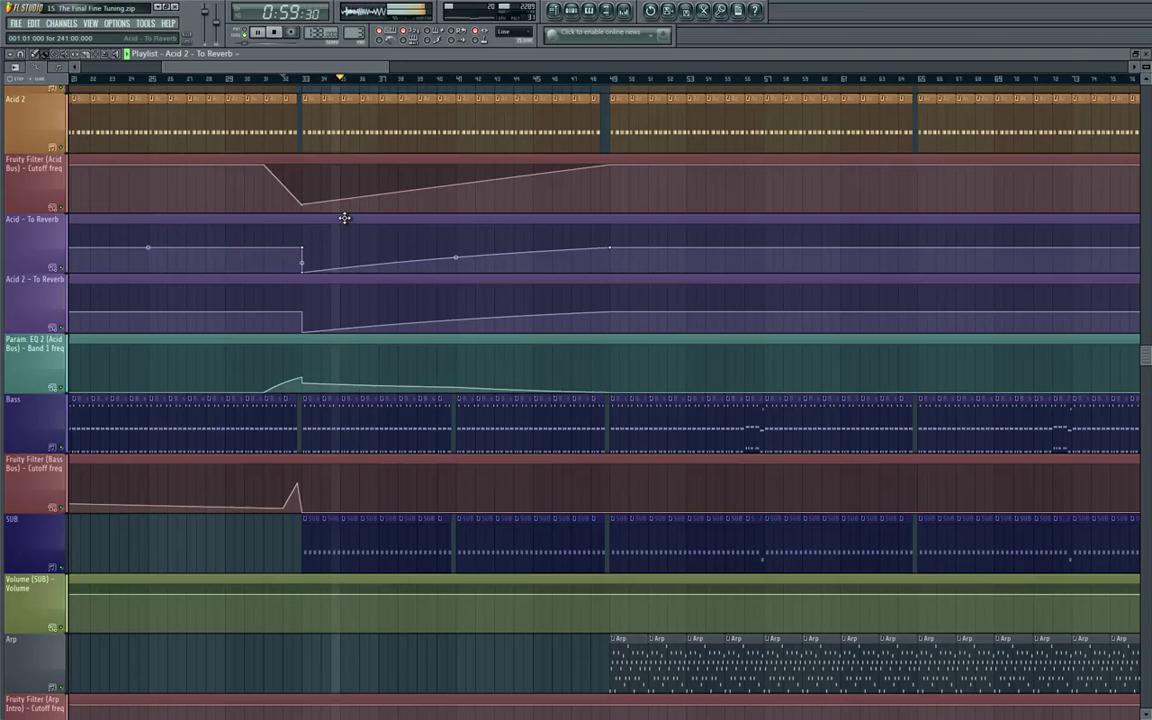
Task: Click the Undo history icon
Action: 649,10
